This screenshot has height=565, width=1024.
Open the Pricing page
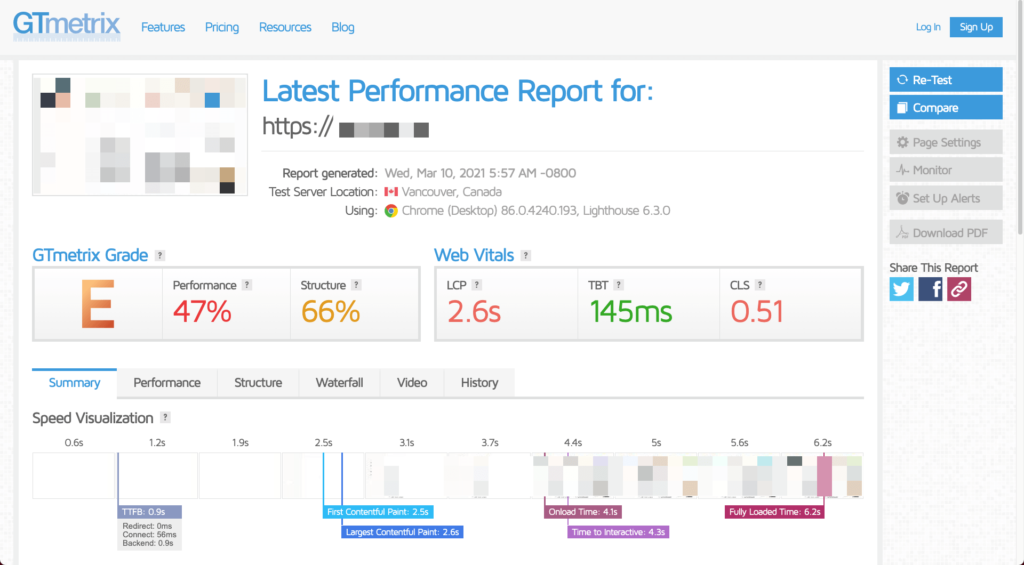(x=221, y=27)
